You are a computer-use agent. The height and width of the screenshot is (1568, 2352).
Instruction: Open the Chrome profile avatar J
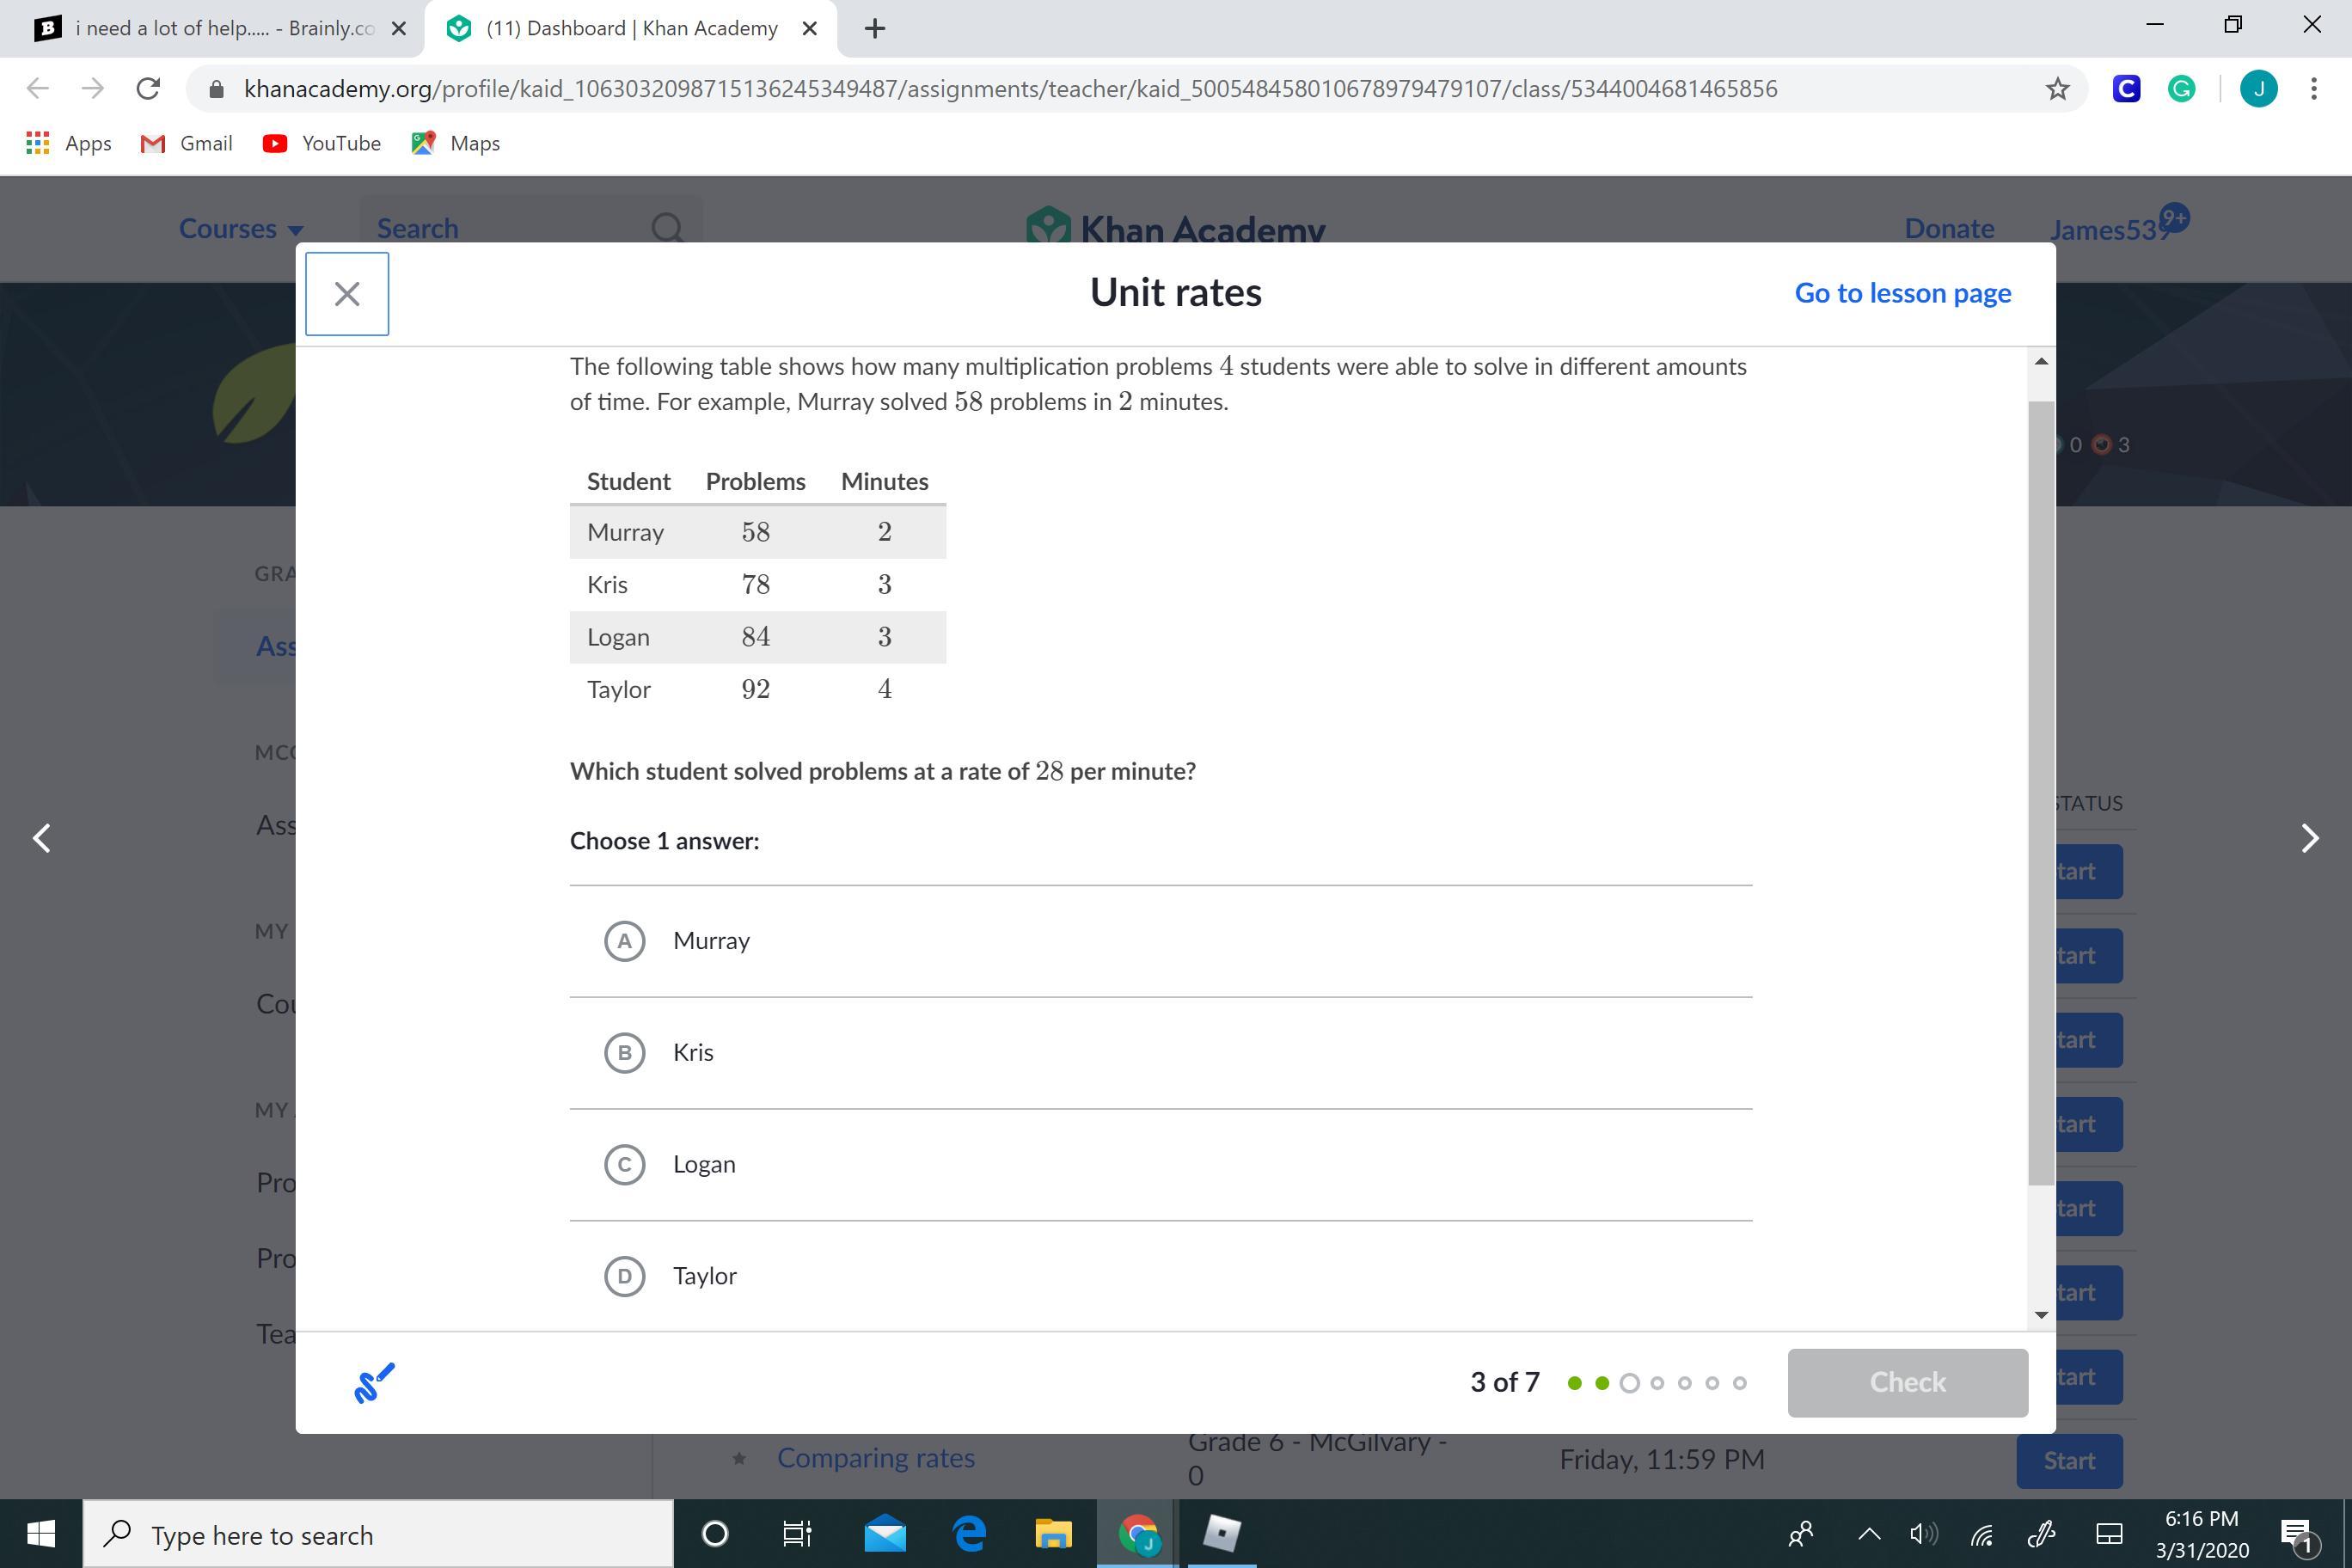click(2258, 89)
